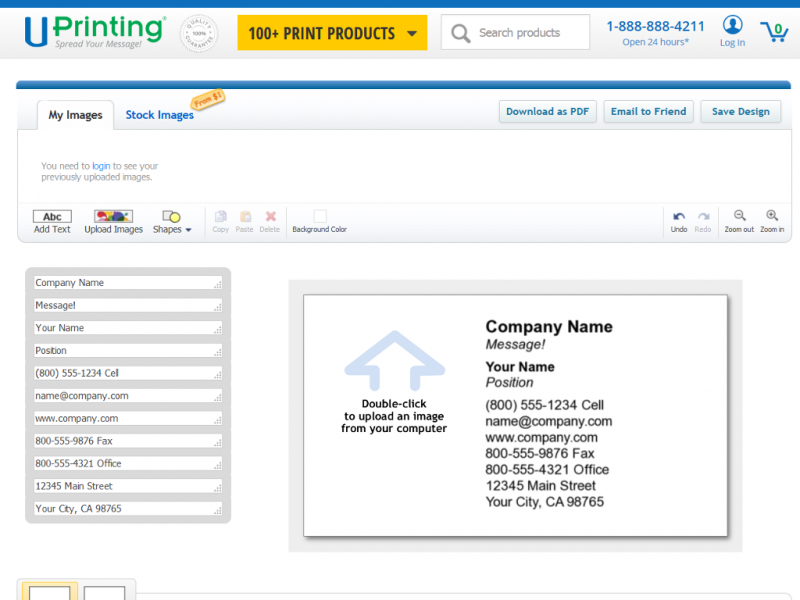The image size is (800, 600).
Task: Click the Undo arrow icon
Action: click(x=679, y=216)
